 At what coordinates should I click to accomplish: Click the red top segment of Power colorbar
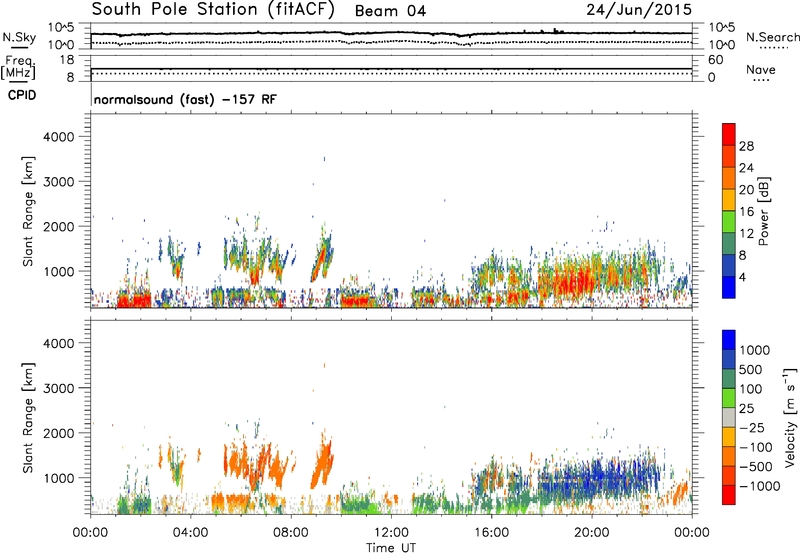coord(729,134)
